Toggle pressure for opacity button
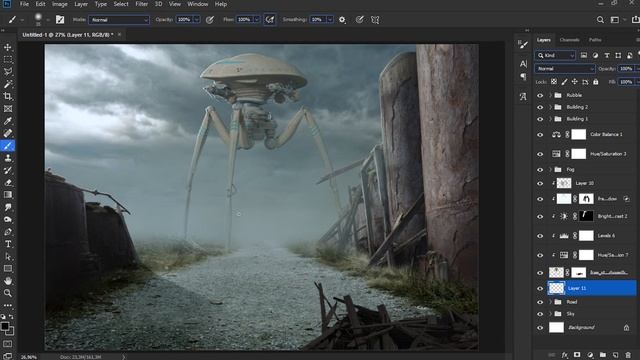Screen dimensions: 640x360 (x=210, y=20)
